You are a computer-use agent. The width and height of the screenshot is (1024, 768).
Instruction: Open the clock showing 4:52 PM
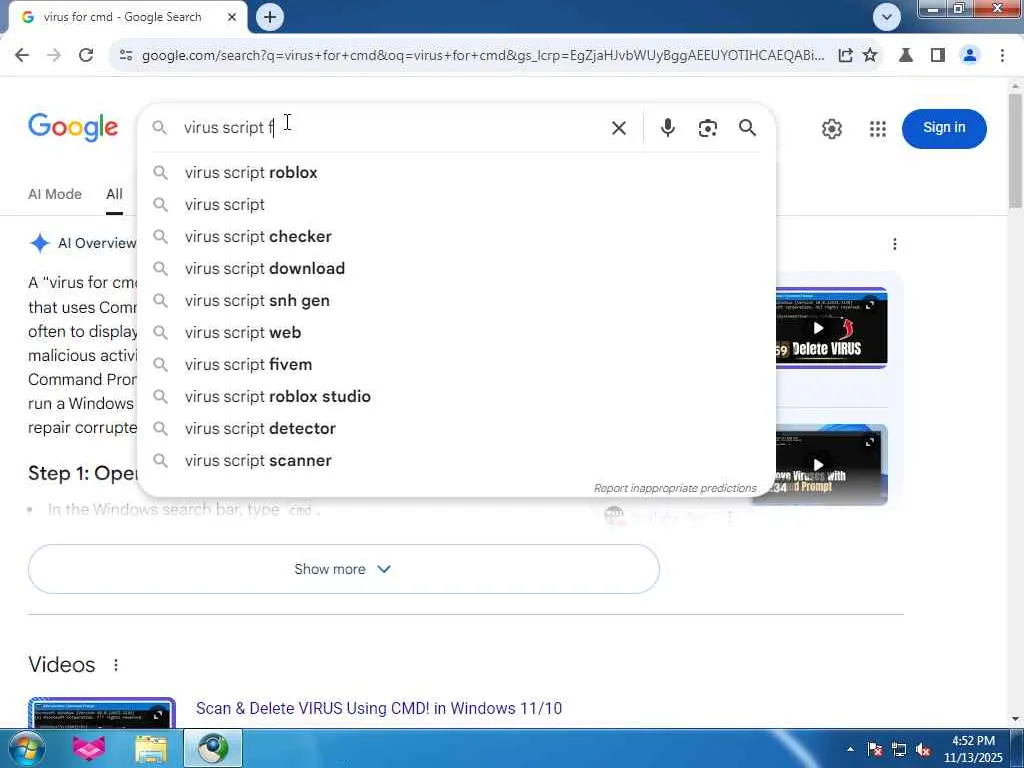pyautogui.click(x=973, y=749)
